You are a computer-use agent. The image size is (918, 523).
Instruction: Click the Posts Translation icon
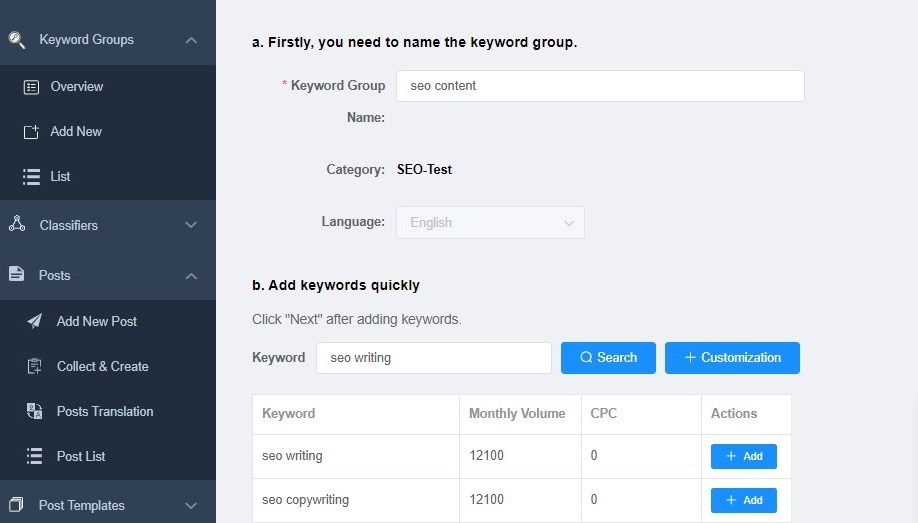pos(35,411)
